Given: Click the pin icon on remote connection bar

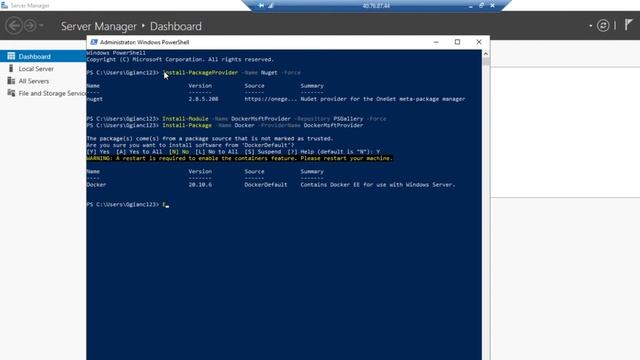Looking at the screenshot, I should (261, 5).
